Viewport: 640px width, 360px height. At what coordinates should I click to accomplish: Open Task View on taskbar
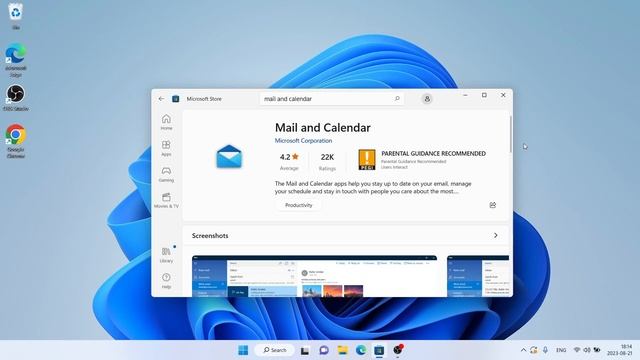pyautogui.click(x=305, y=350)
